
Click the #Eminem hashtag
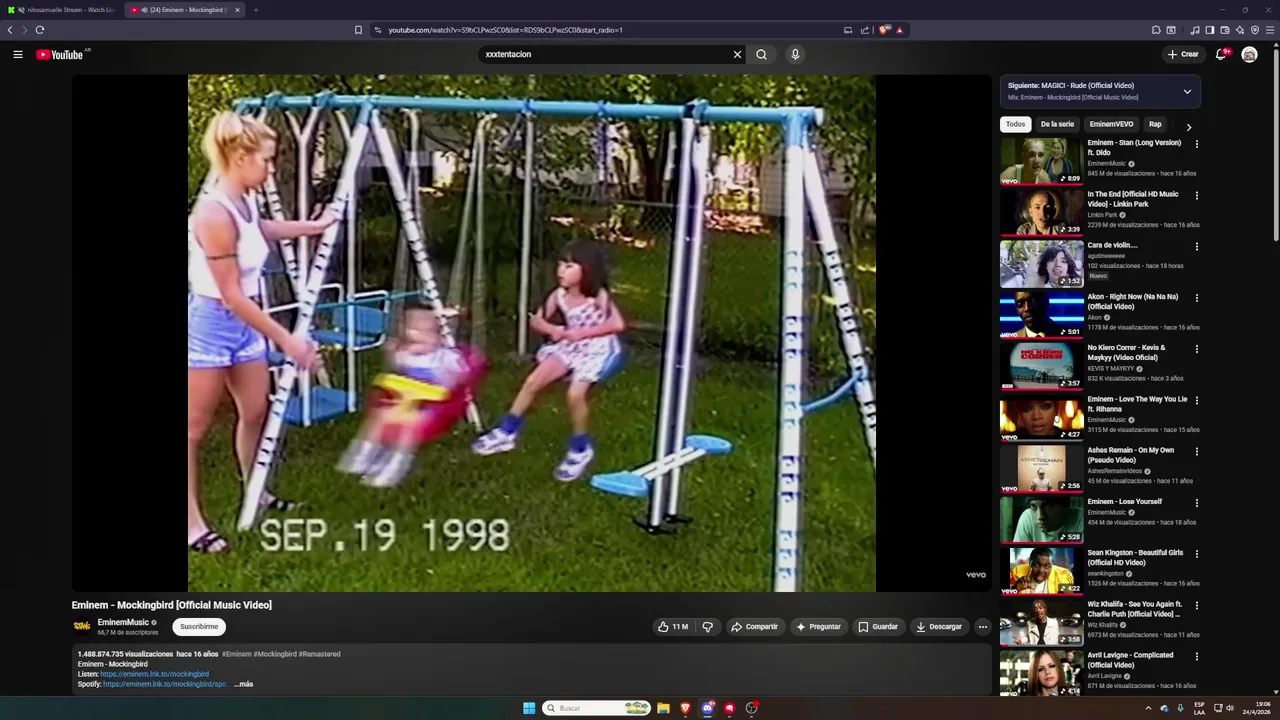(237, 654)
